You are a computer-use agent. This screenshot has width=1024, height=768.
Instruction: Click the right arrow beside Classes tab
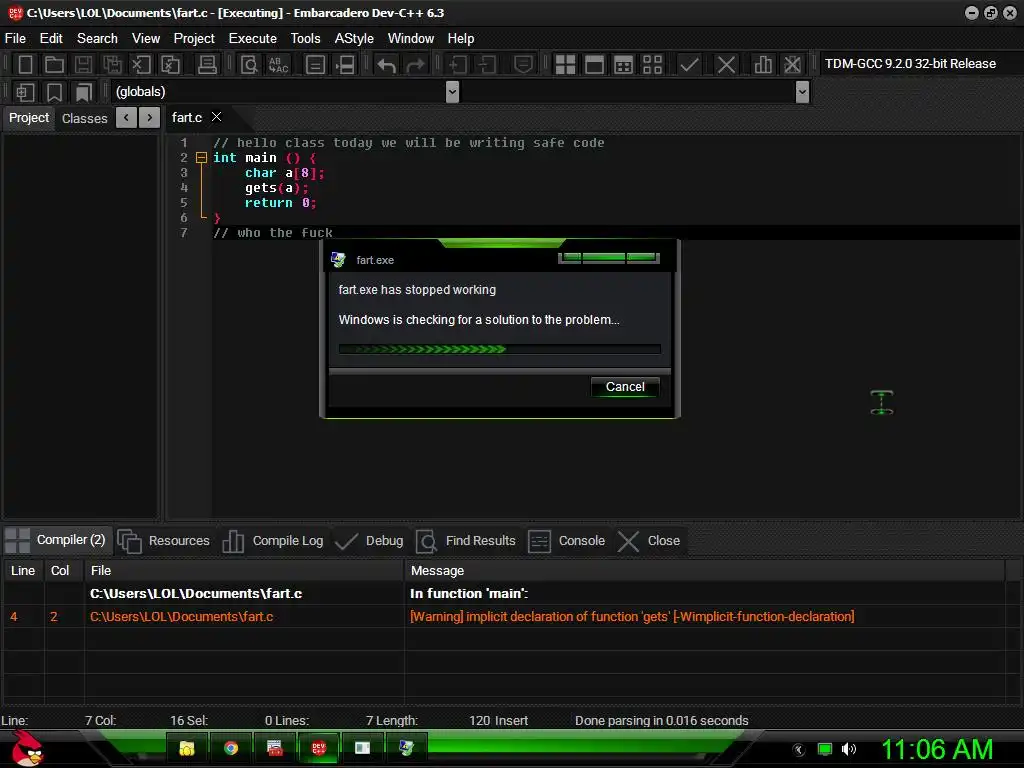pyautogui.click(x=150, y=118)
